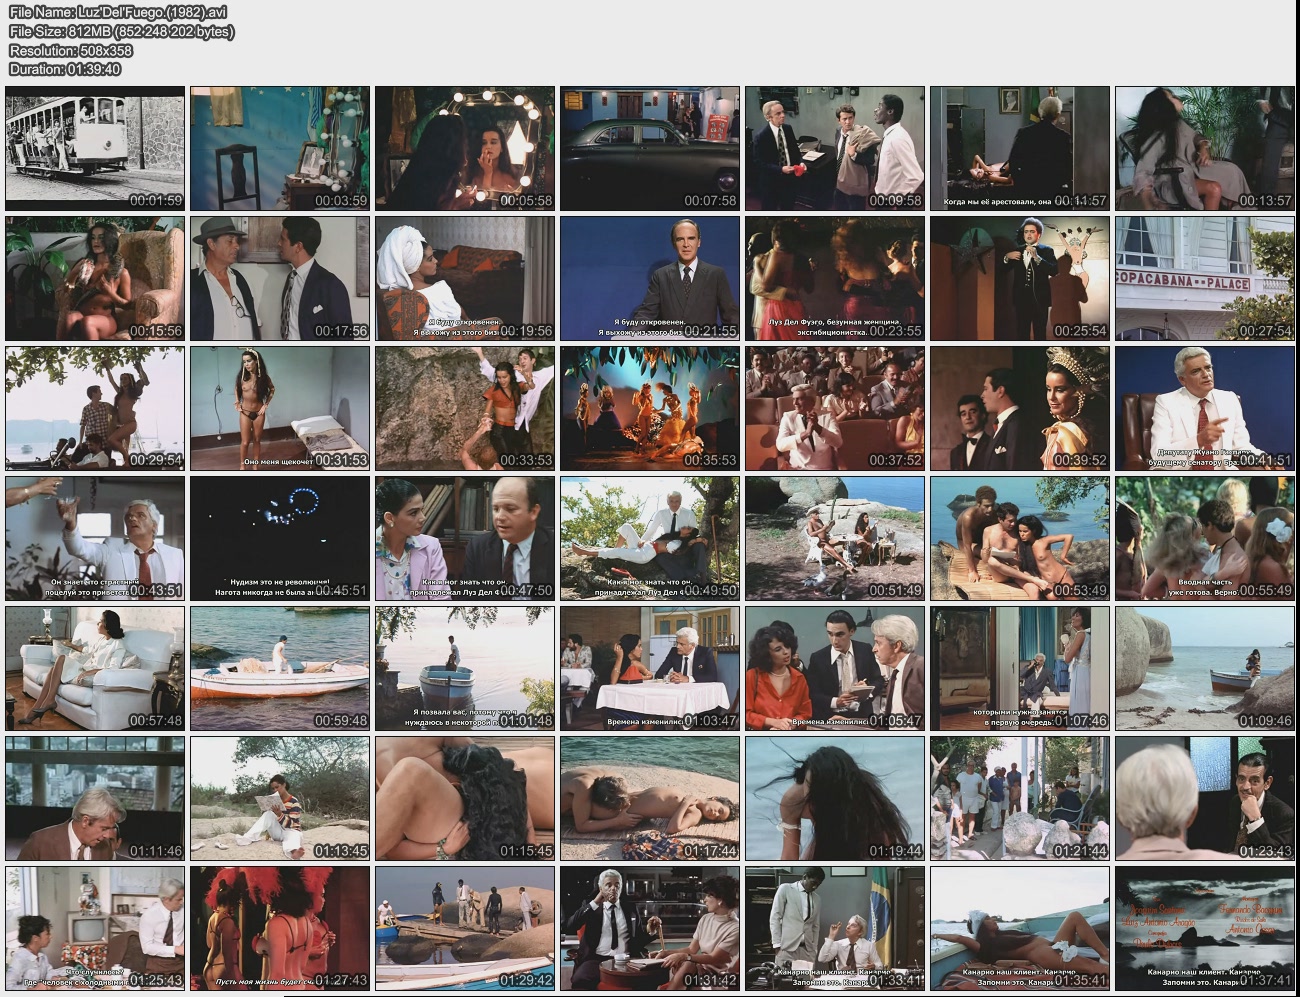Click the File Size line showing 812MB
Viewport: 1300px width, 997px height.
point(121,31)
